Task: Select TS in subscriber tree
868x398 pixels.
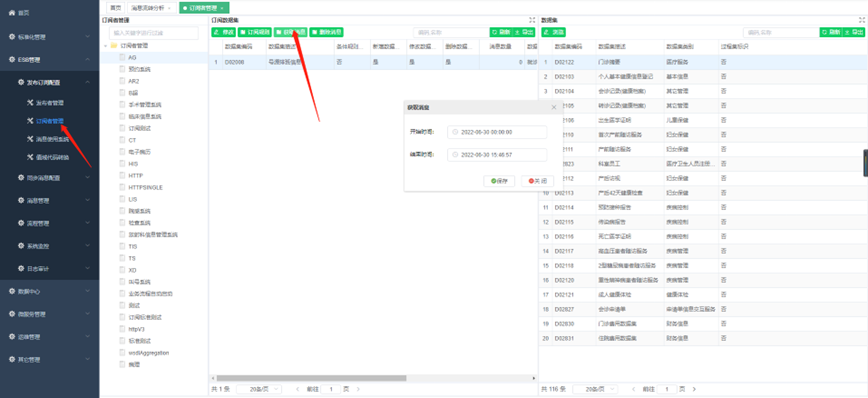Action: click(x=132, y=258)
